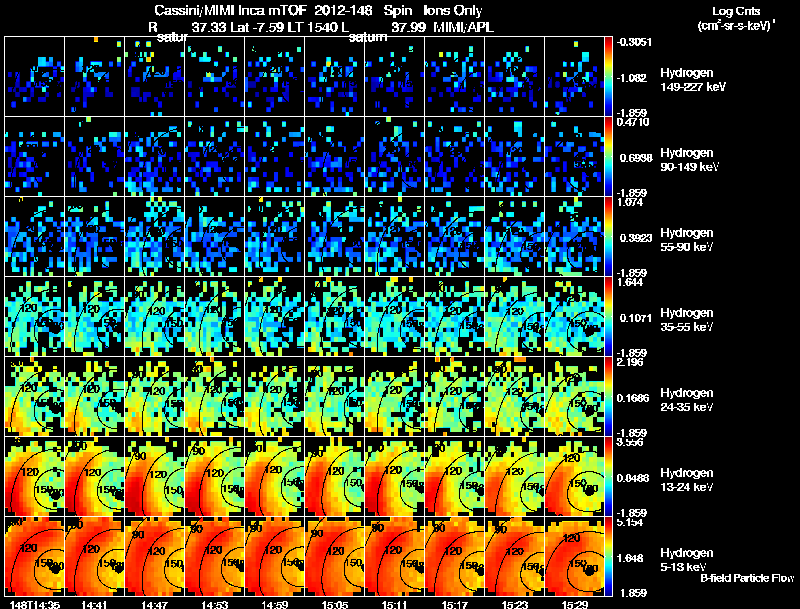Click the color bar for 149-227 keV row
This screenshot has width=800, height=609.
608,77
